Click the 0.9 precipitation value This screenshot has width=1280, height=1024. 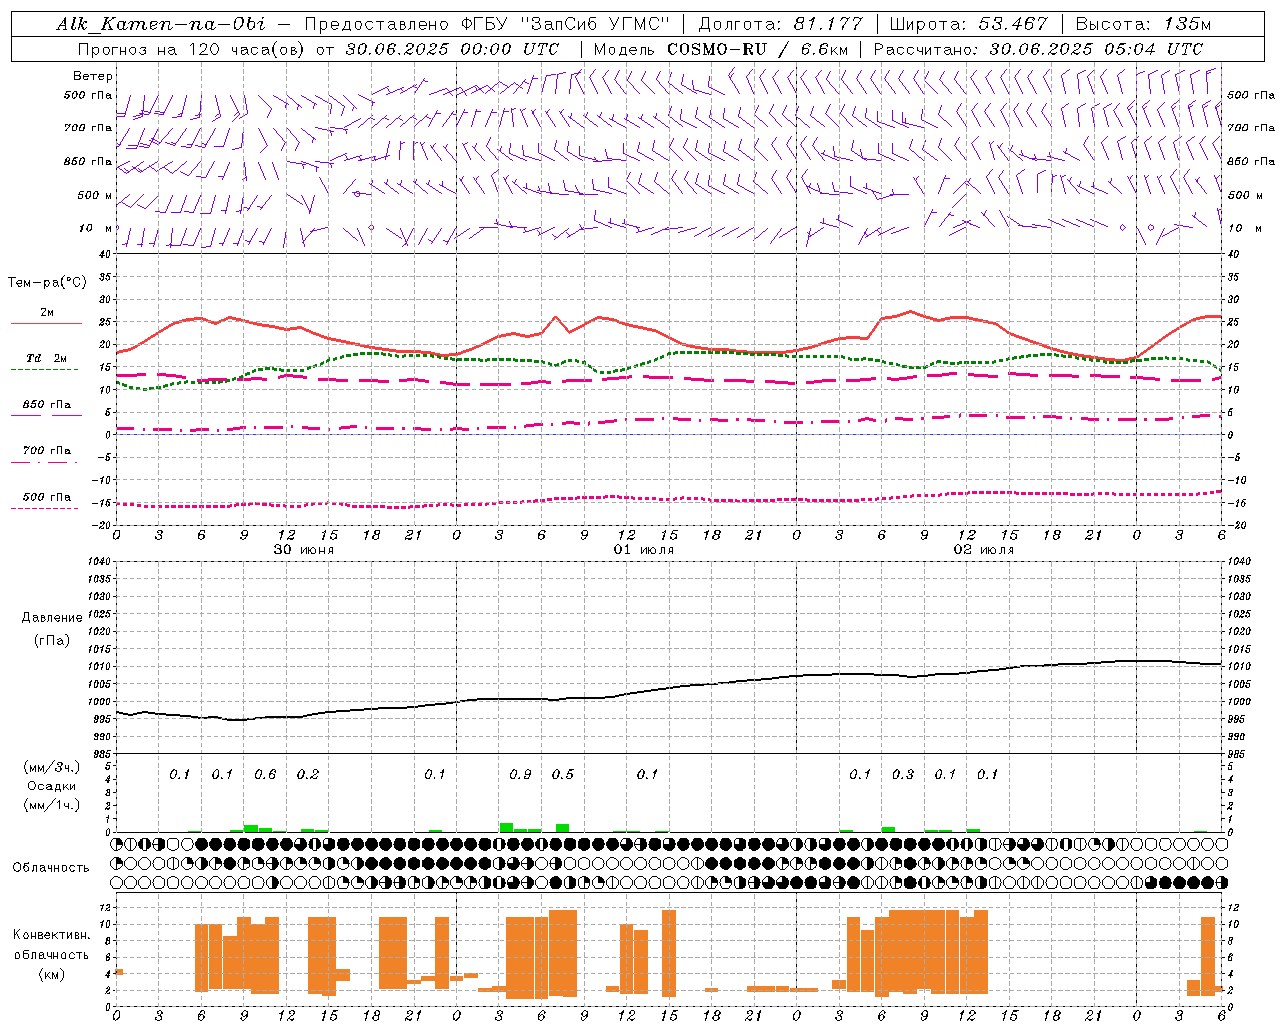(520, 775)
